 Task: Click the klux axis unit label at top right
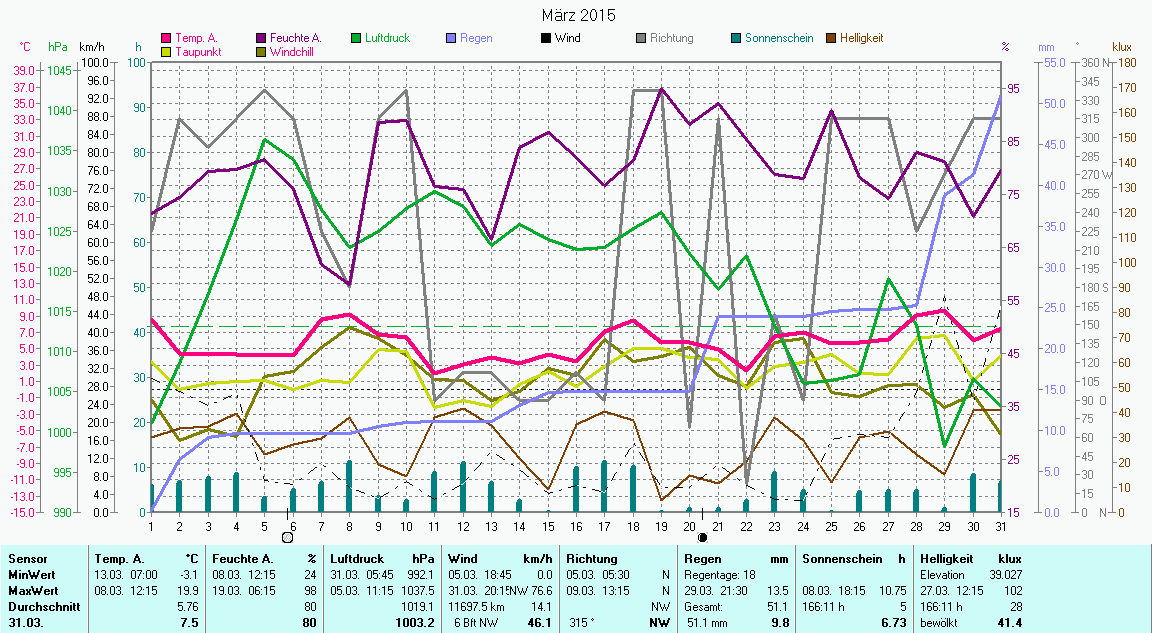tap(1122, 47)
